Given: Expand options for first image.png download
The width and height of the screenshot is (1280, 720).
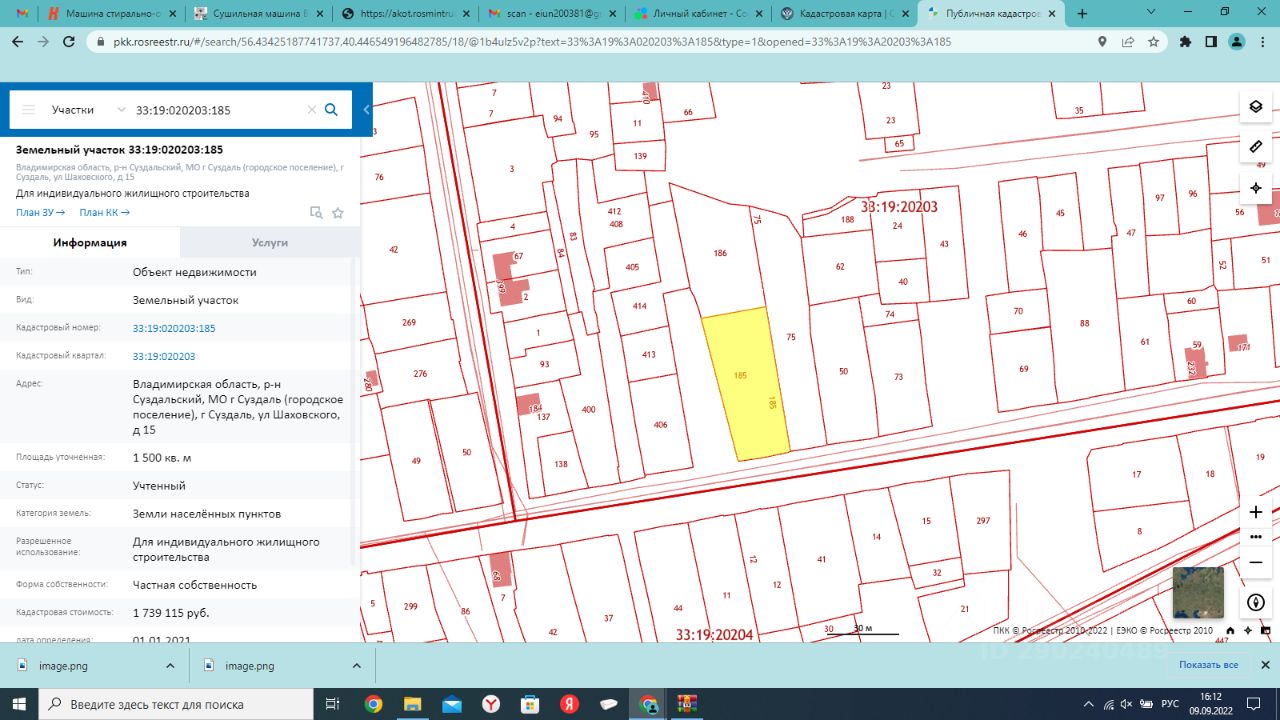Looking at the screenshot, I should tap(170, 666).
